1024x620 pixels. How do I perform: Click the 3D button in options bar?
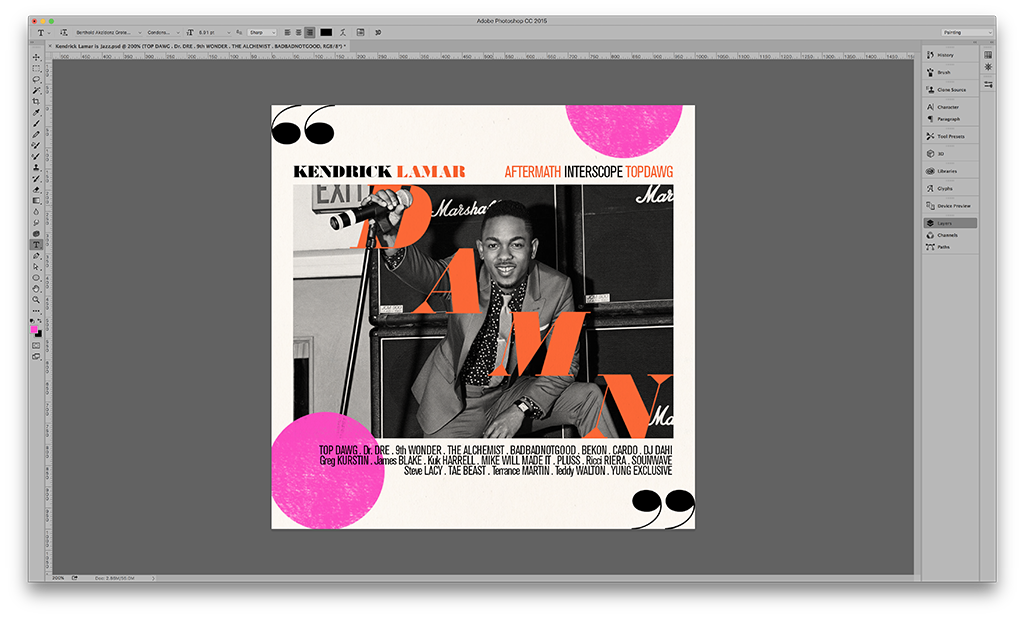click(378, 32)
